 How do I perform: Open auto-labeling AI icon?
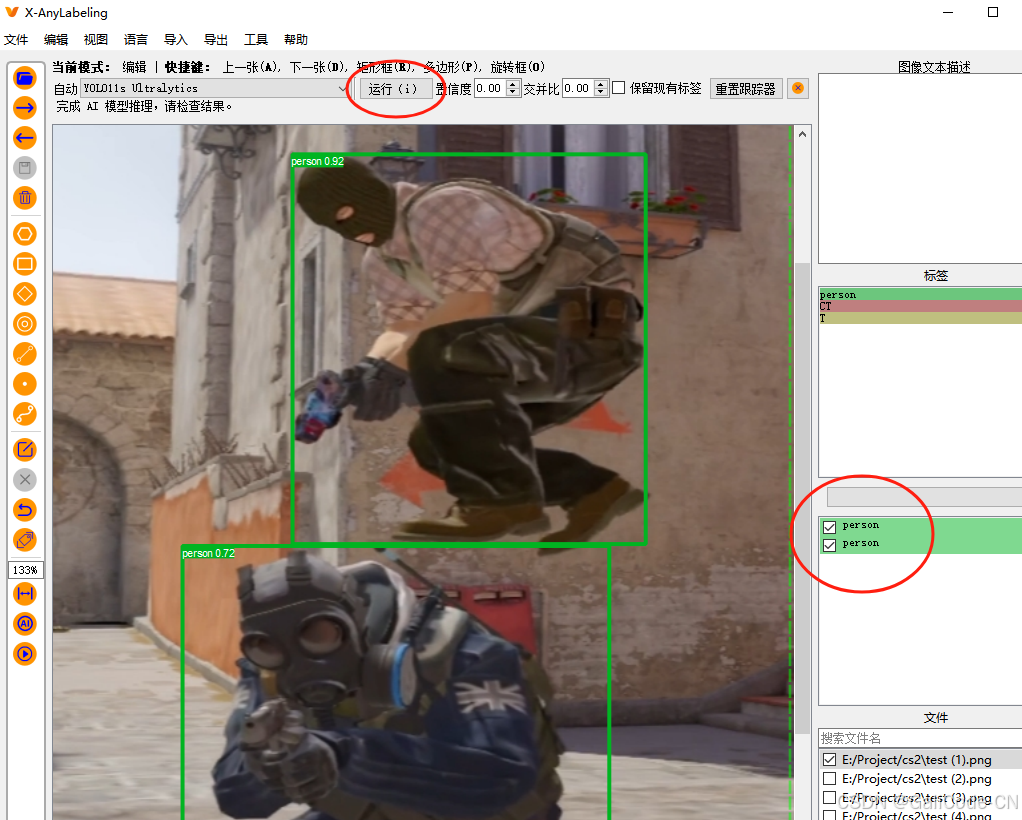[x=25, y=624]
